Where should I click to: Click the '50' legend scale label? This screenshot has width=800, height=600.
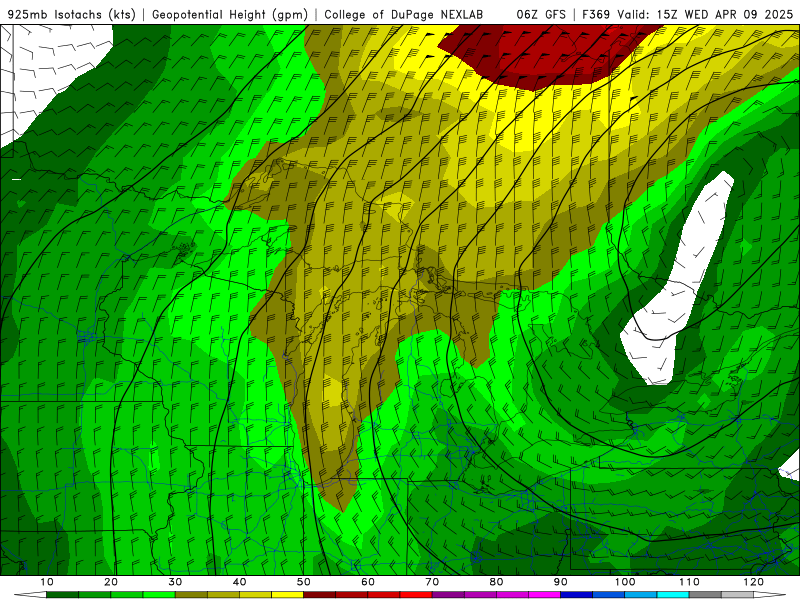tap(304, 582)
